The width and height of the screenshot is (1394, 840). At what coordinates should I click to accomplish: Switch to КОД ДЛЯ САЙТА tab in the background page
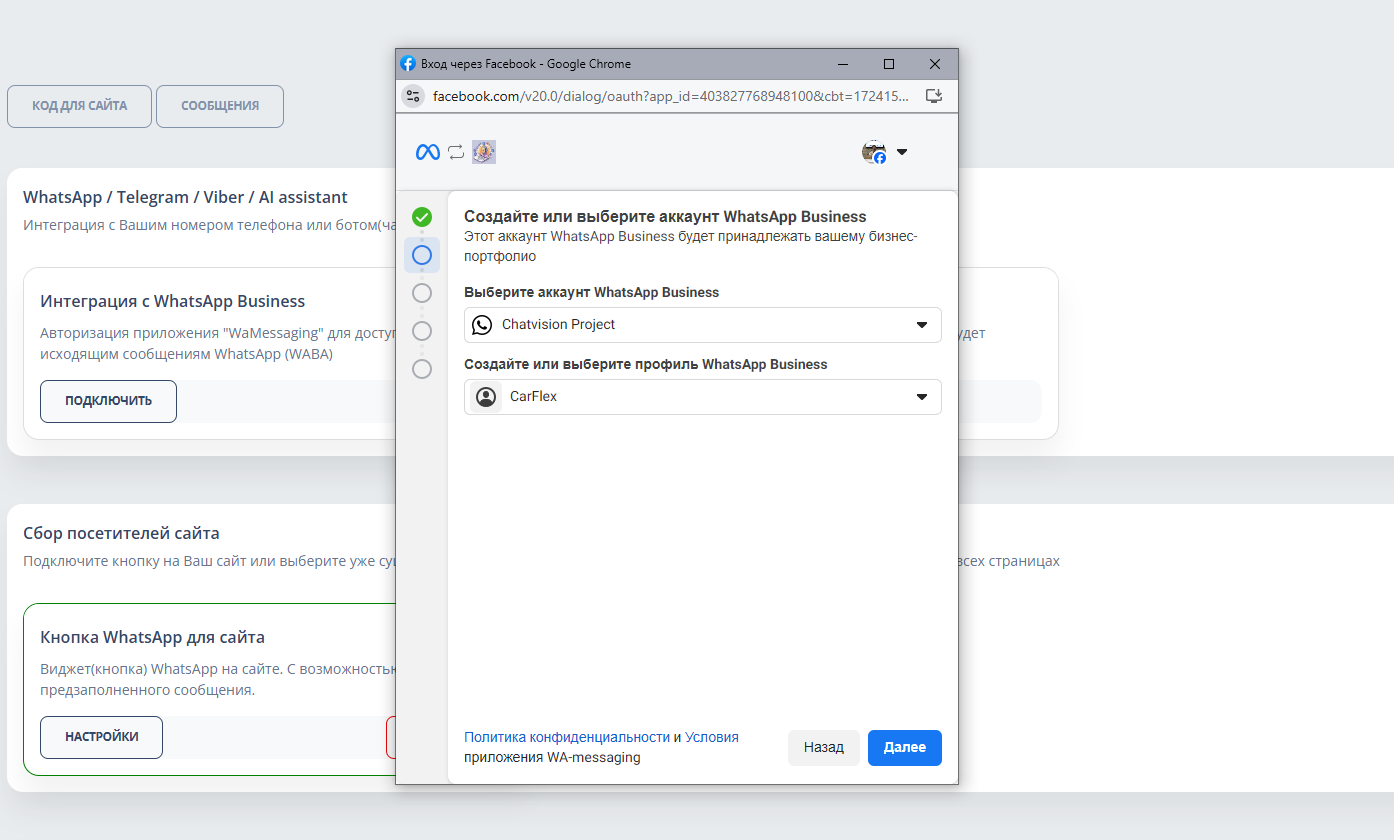click(x=80, y=106)
